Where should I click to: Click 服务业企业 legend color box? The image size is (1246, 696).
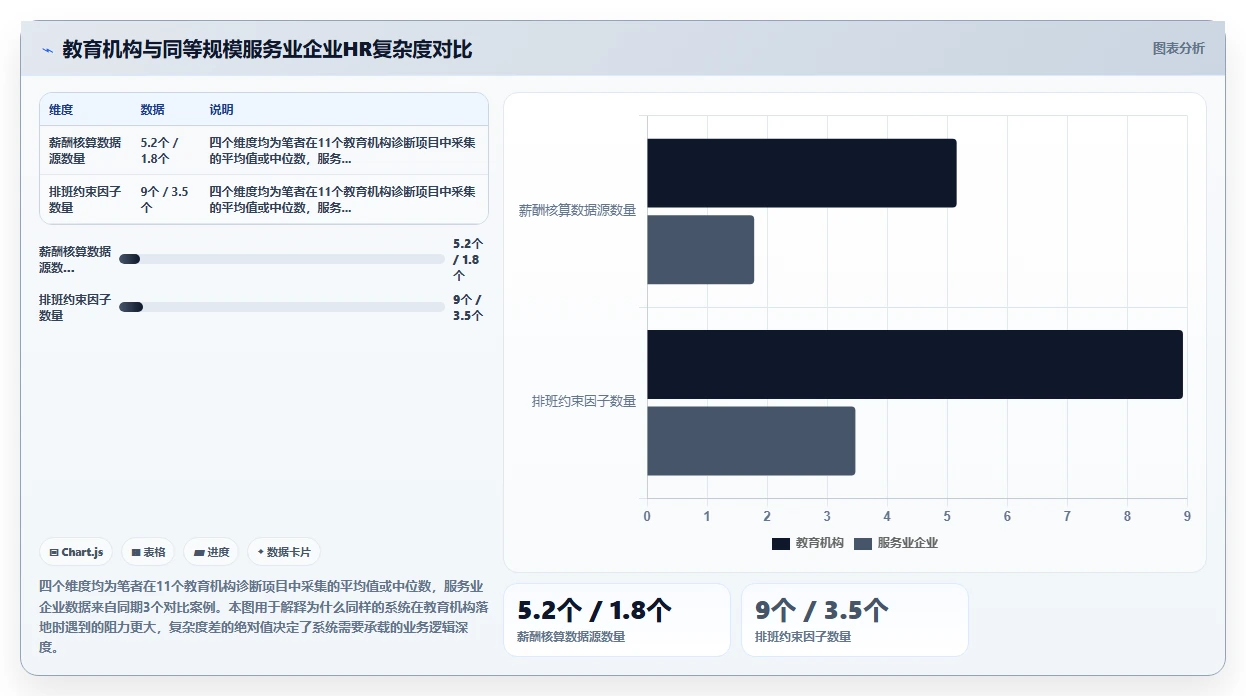click(863, 543)
